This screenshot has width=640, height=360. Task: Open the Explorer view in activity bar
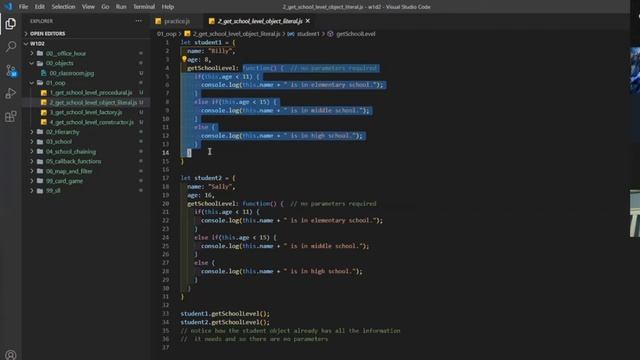click(11, 24)
